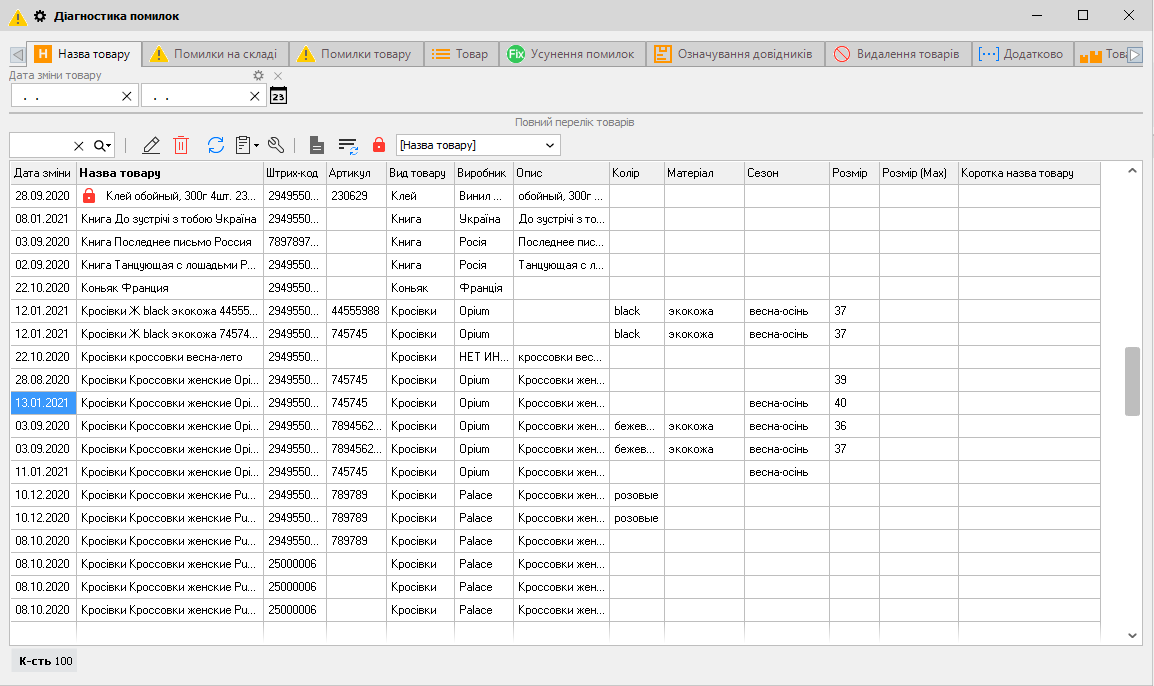Click the gear icon above the date filter

tap(258, 76)
